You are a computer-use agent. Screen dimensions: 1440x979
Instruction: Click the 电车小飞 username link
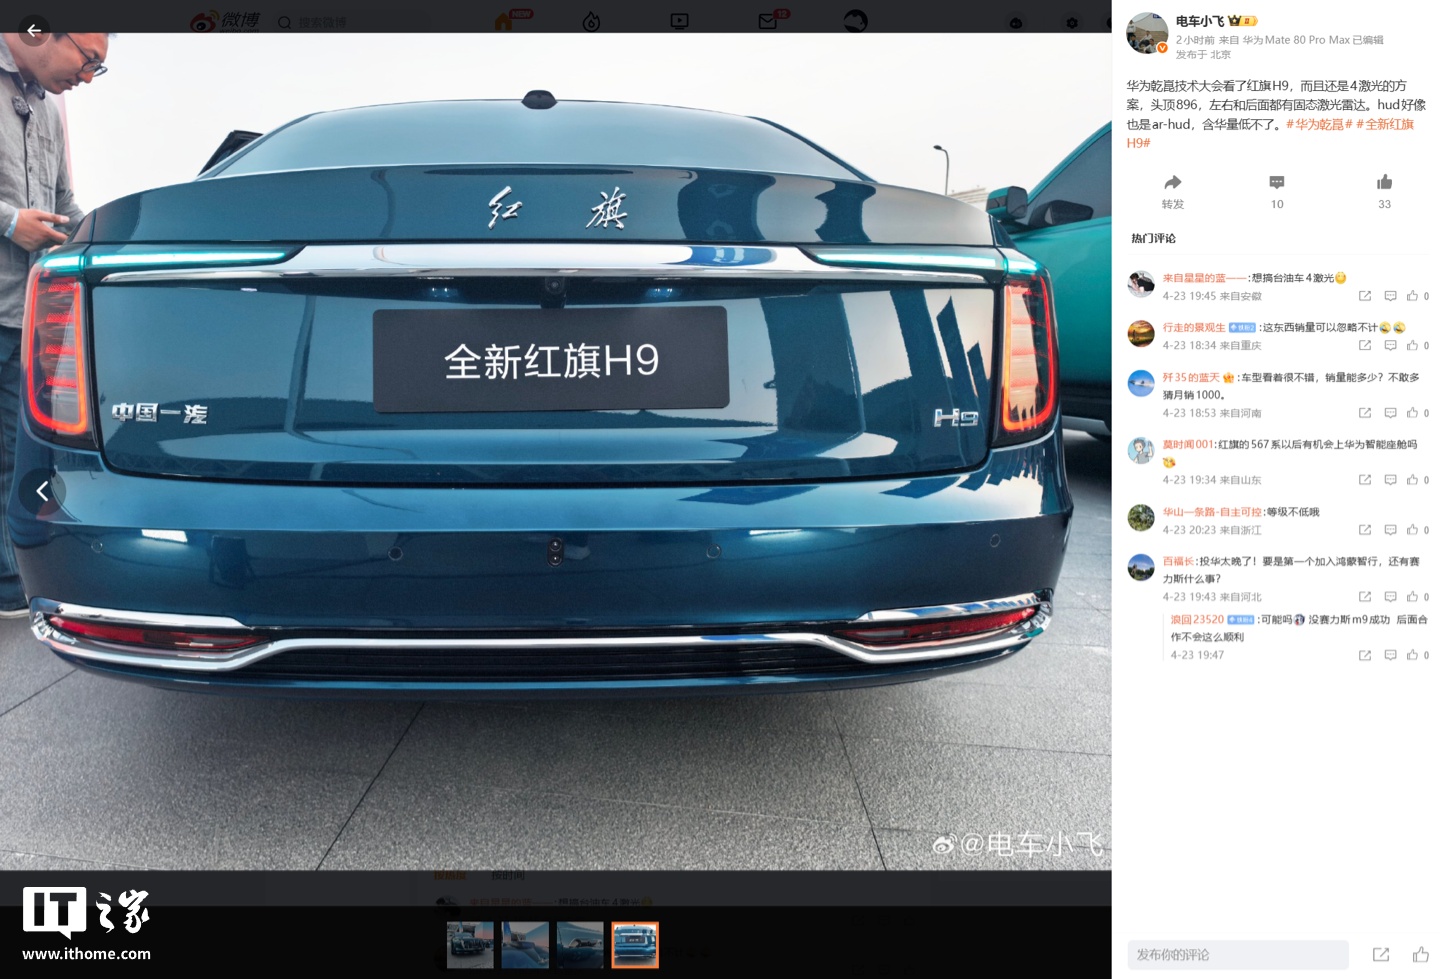click(x=1199, y=21)
